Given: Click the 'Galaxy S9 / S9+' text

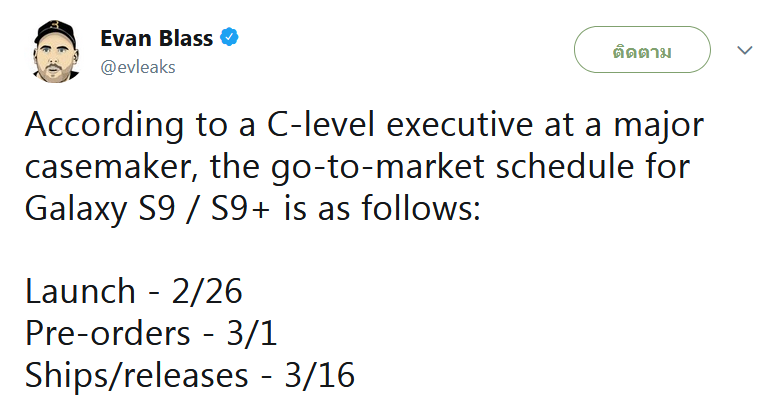Looking at the screenshot, I should tap(147, 209).
